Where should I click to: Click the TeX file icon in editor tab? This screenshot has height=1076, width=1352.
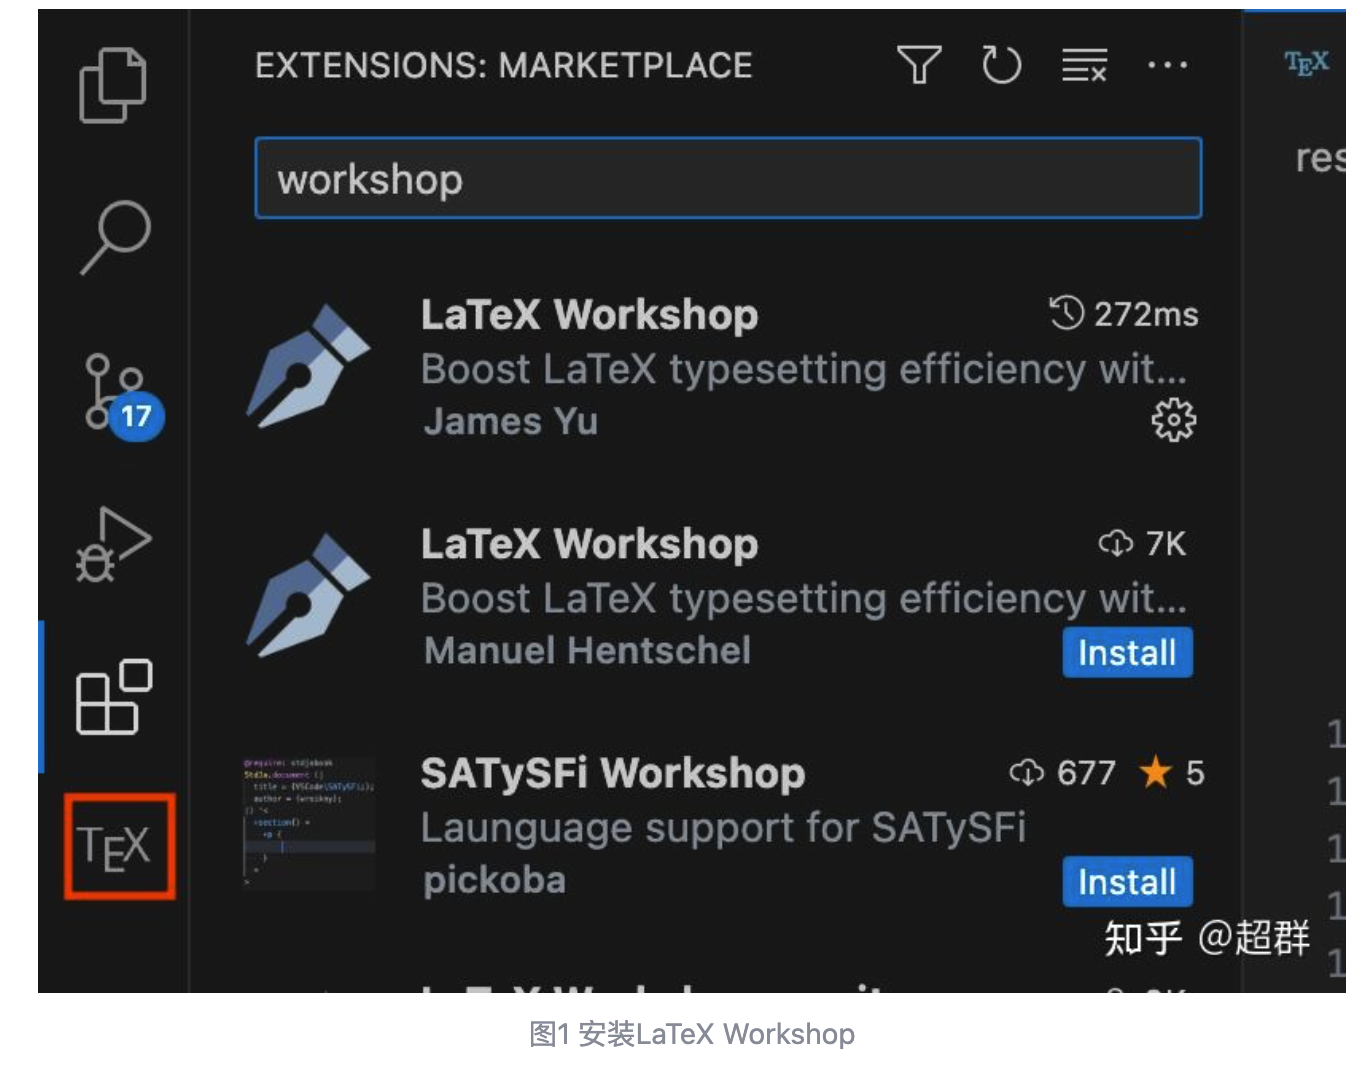1306,64
